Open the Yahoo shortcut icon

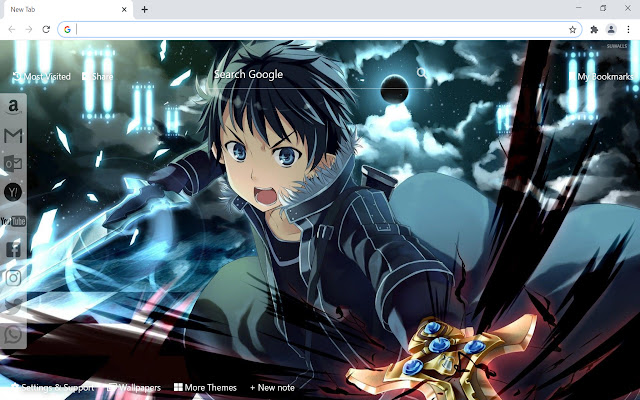pyautogui.click(x=13, y=192)
